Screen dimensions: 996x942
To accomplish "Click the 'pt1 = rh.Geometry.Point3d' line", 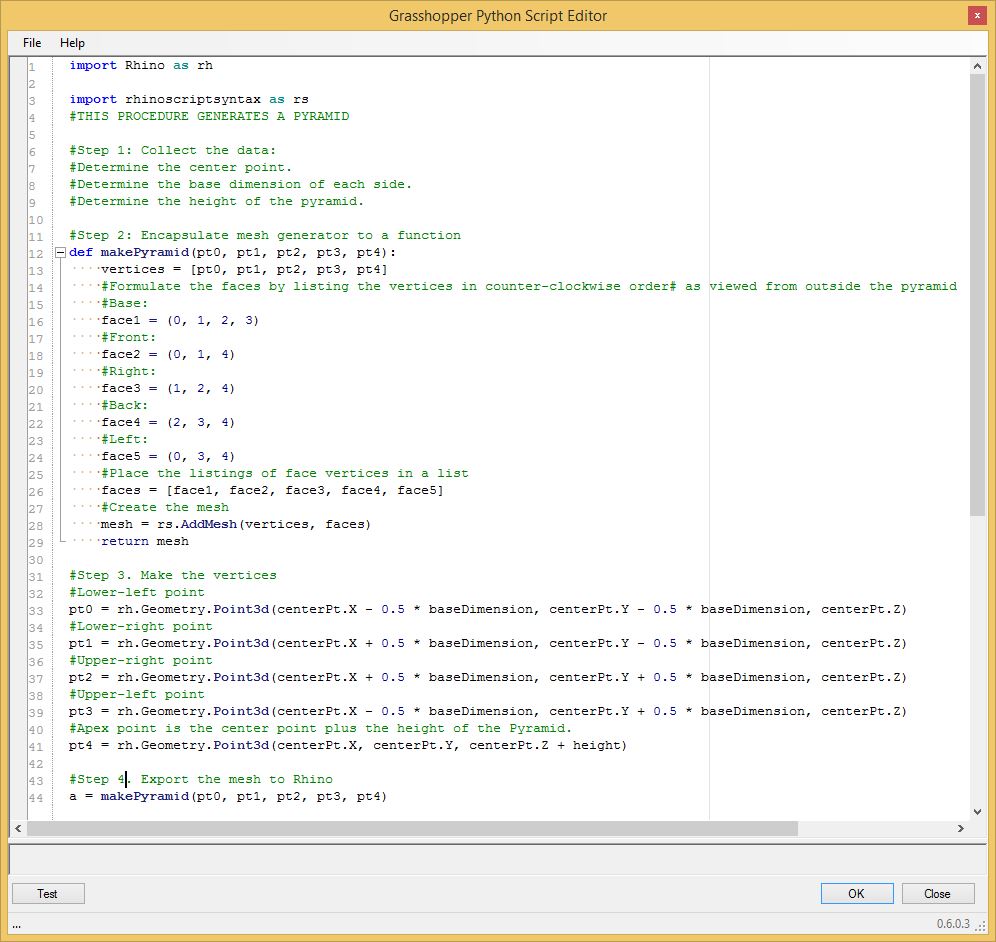I will point(488,643).
